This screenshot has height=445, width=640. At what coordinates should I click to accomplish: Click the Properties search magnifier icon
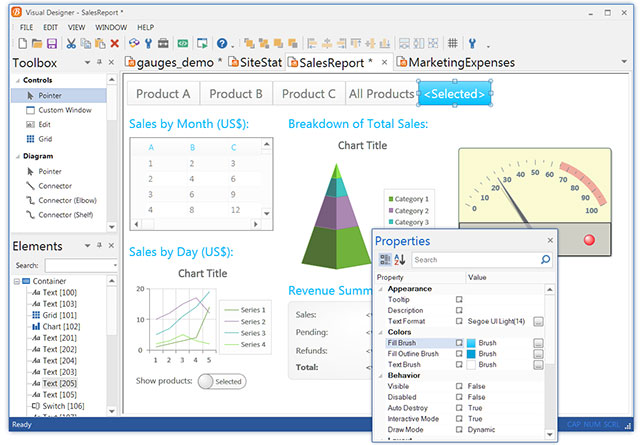545,259
